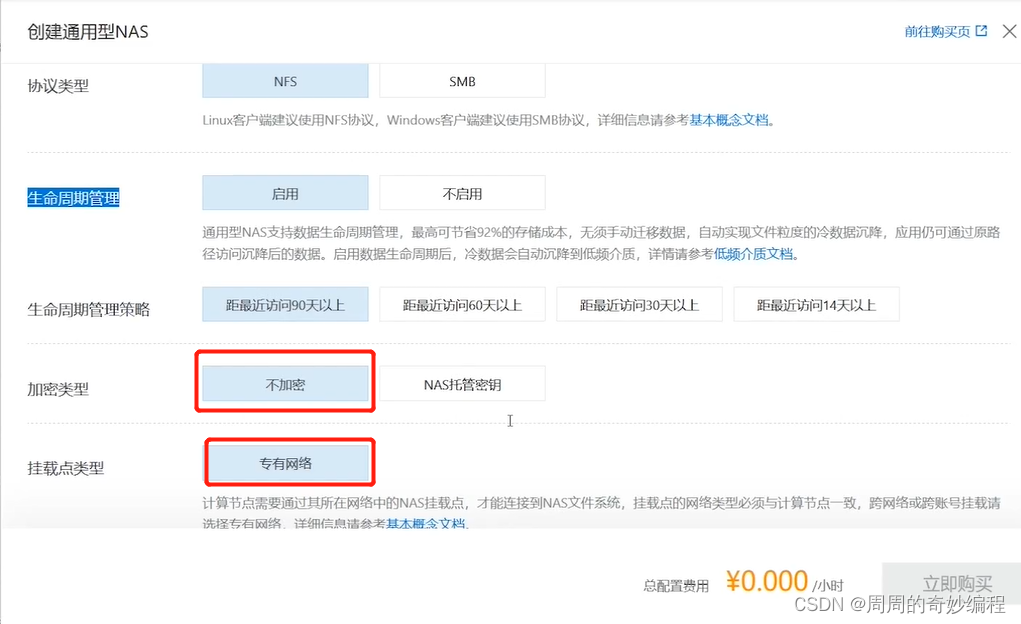Select 距最近访问30天以上 policy

coord(639,304)
